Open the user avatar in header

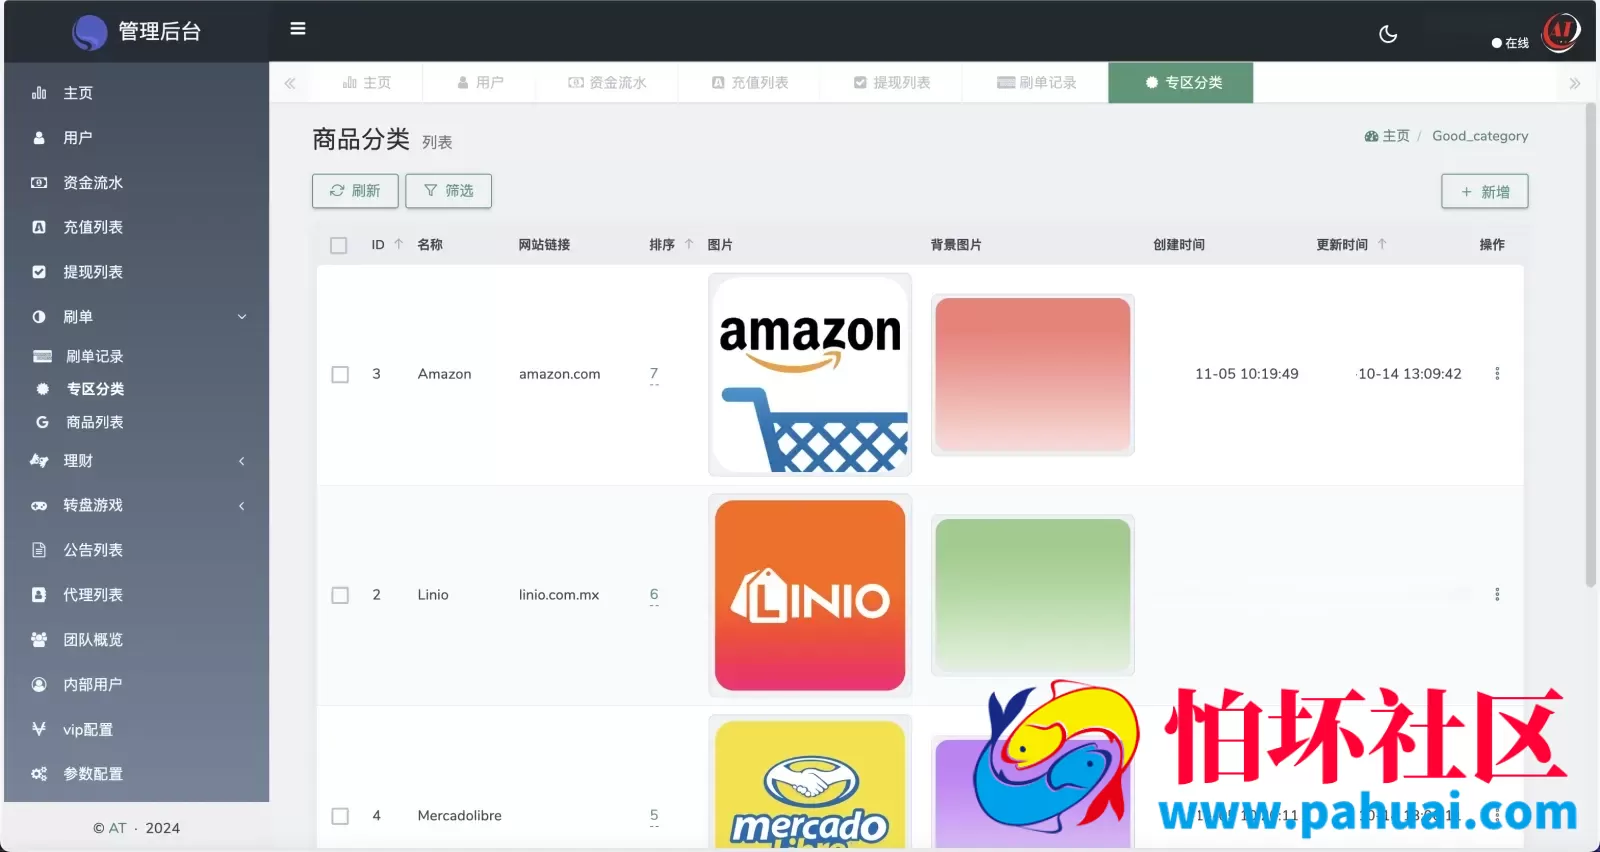1561,32
